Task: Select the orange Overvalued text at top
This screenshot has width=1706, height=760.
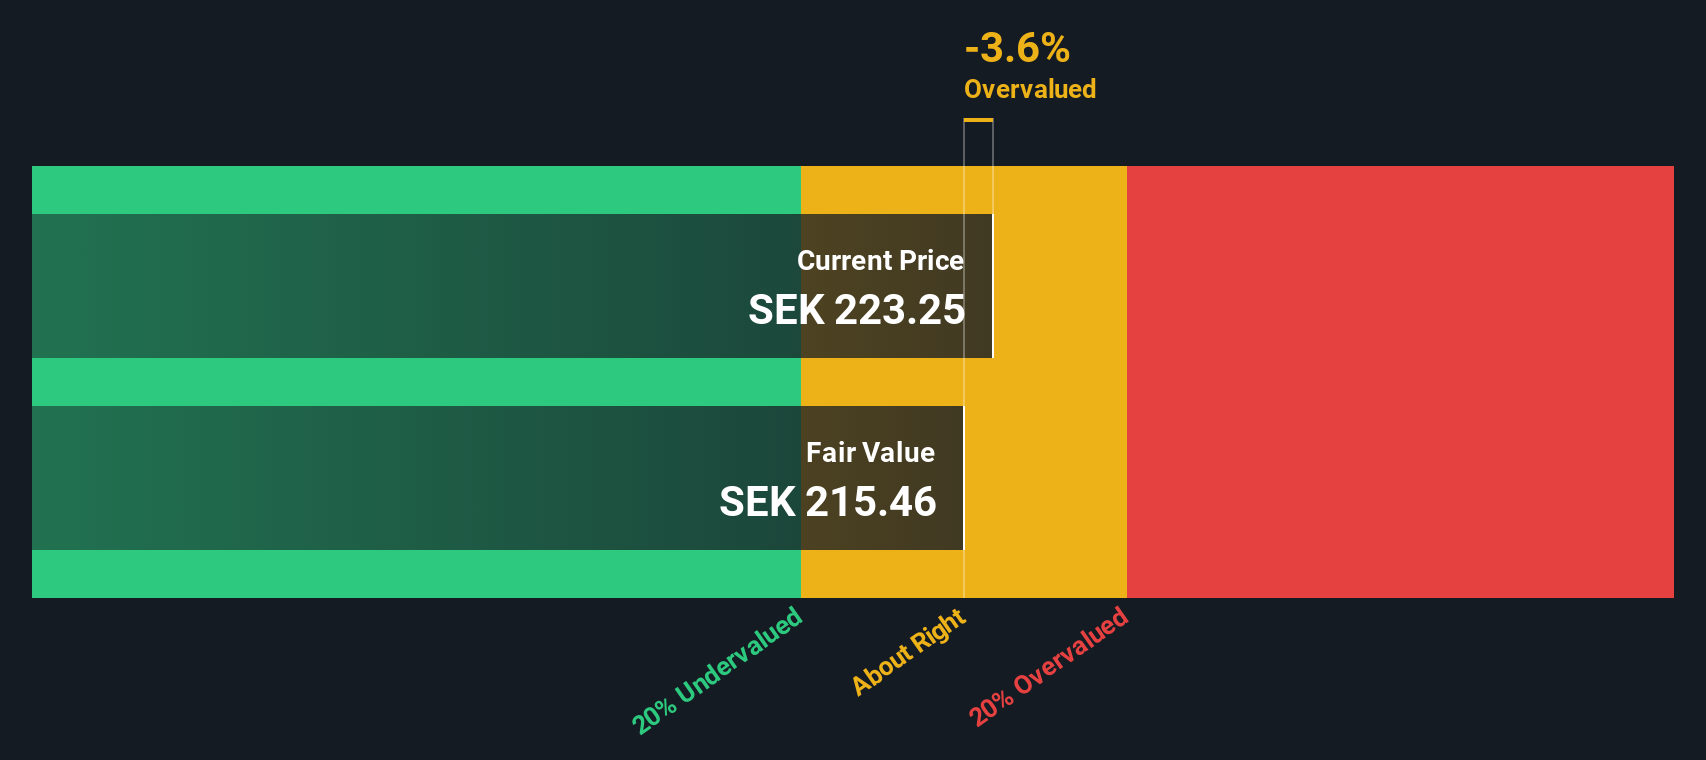Action: [x=1029, y=89]
